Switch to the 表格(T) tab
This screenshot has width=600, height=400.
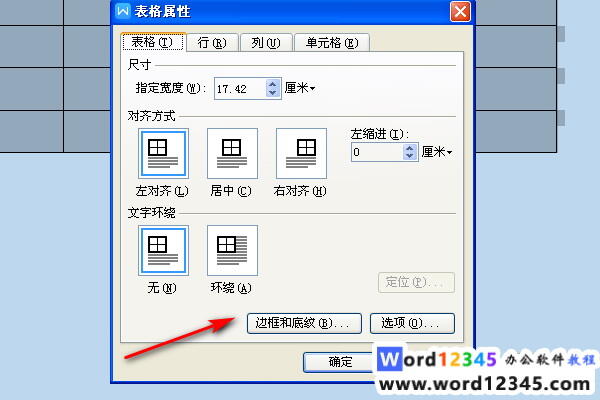coord(153,42)
